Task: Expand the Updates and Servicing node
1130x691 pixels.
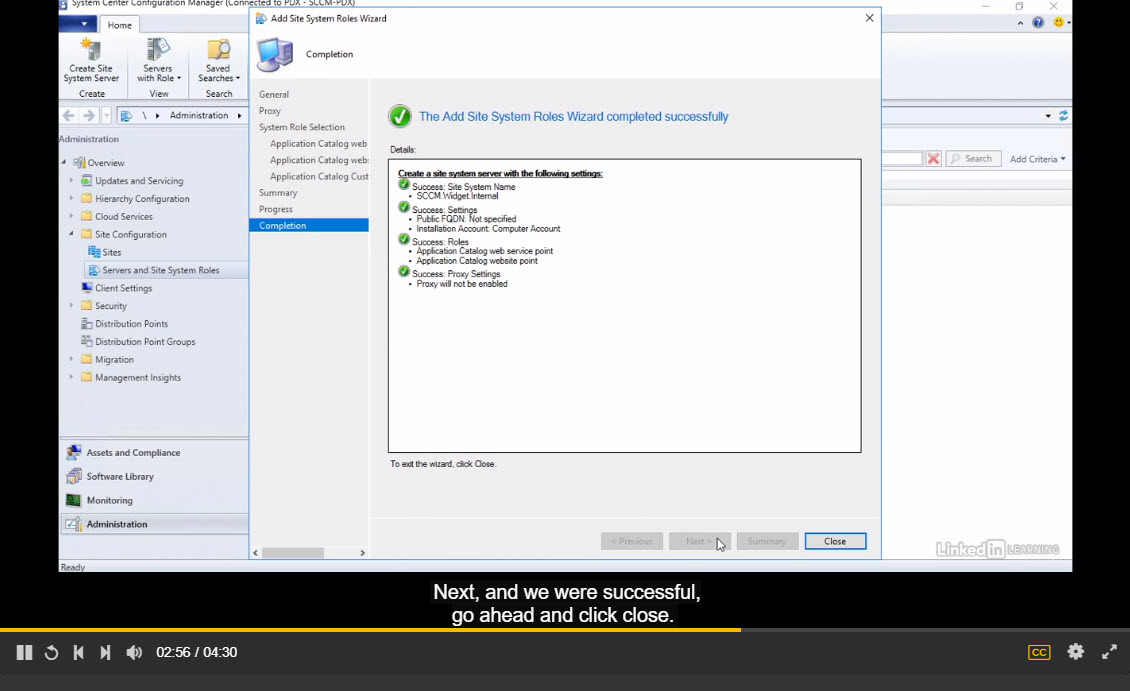Action: 71,180
